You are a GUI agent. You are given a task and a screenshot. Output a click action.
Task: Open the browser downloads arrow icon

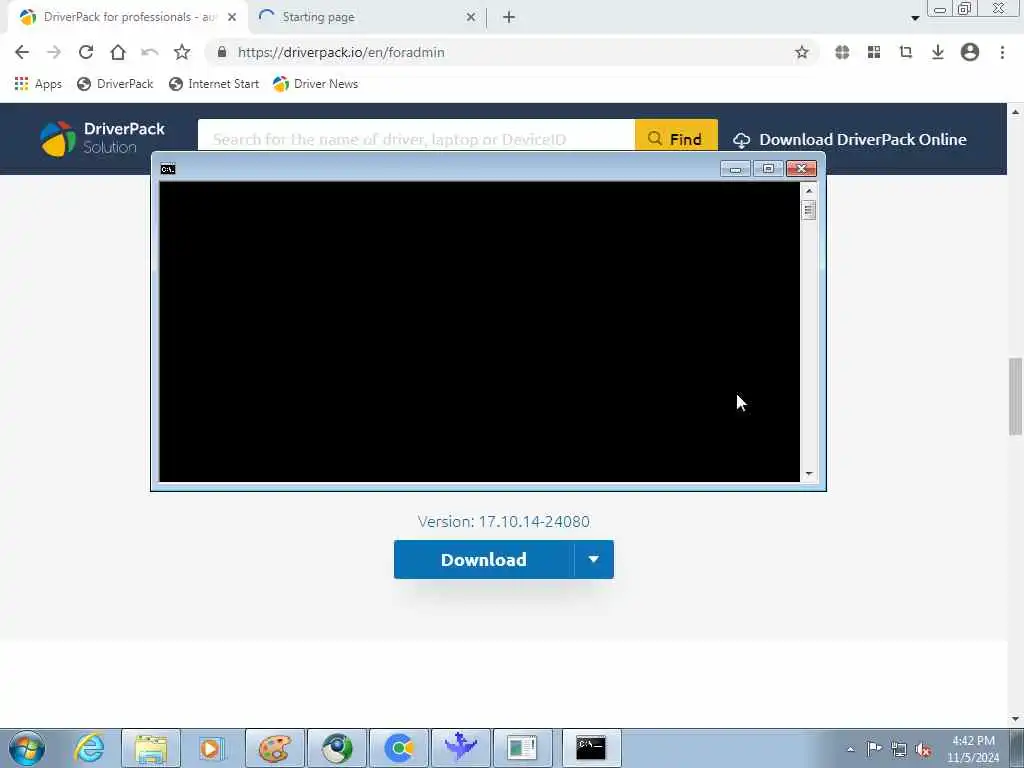point(937,52)
